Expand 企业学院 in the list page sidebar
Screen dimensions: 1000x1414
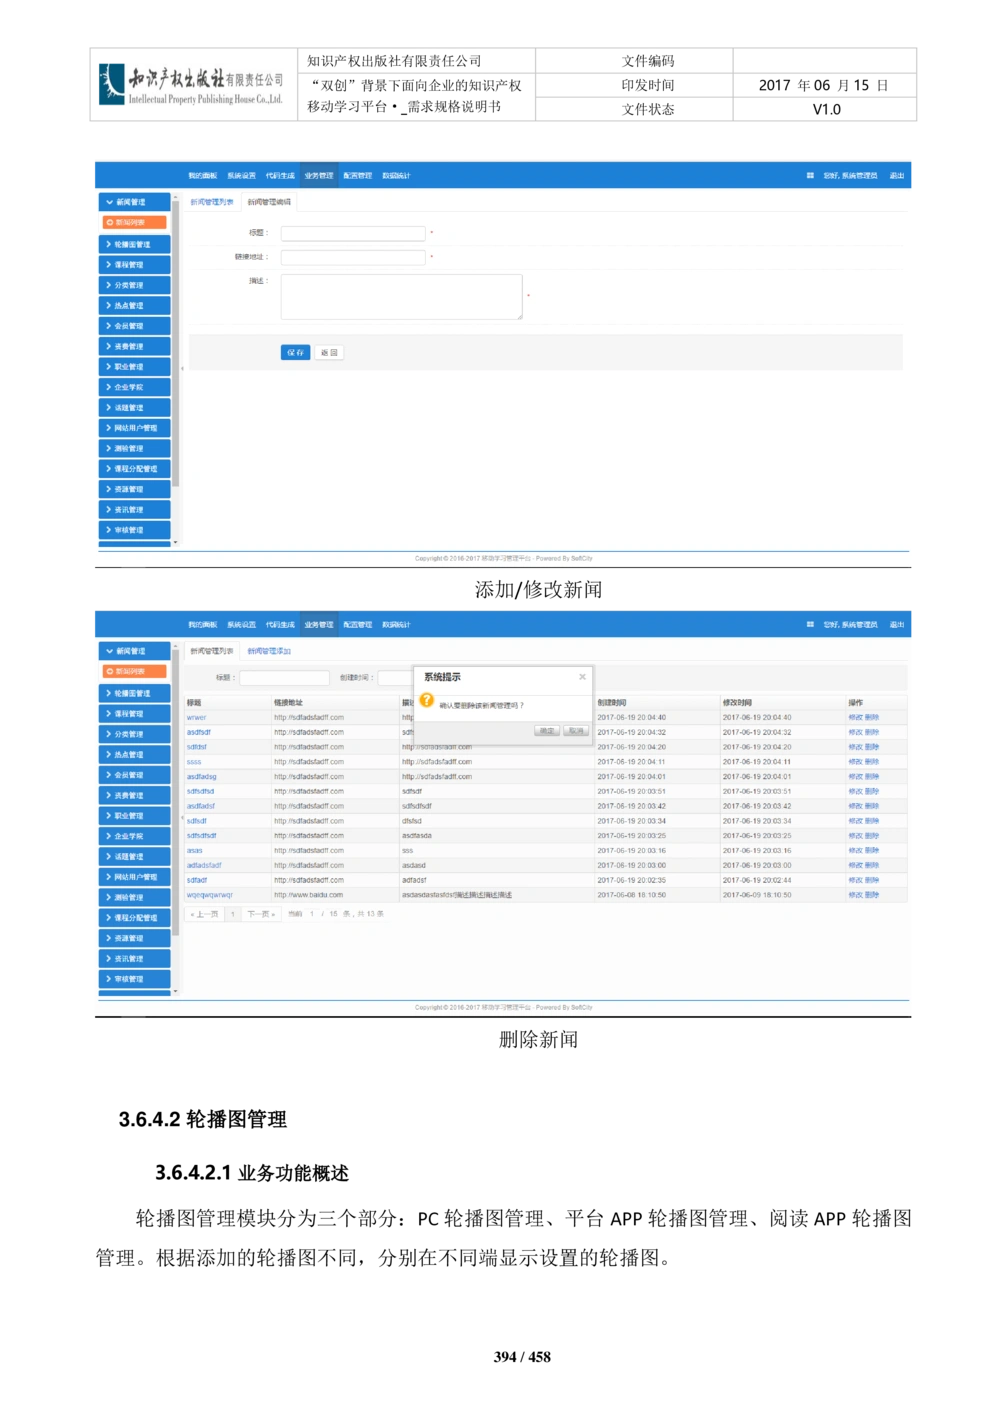click(x=134, y=836)
